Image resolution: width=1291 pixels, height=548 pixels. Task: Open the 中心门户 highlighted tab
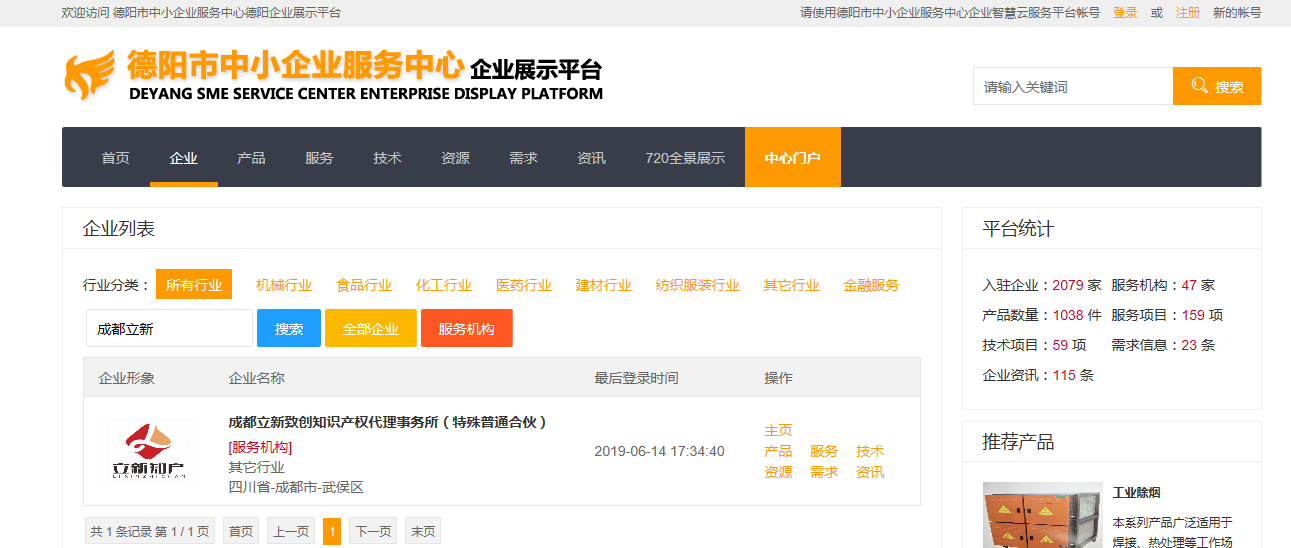point(792,158)
